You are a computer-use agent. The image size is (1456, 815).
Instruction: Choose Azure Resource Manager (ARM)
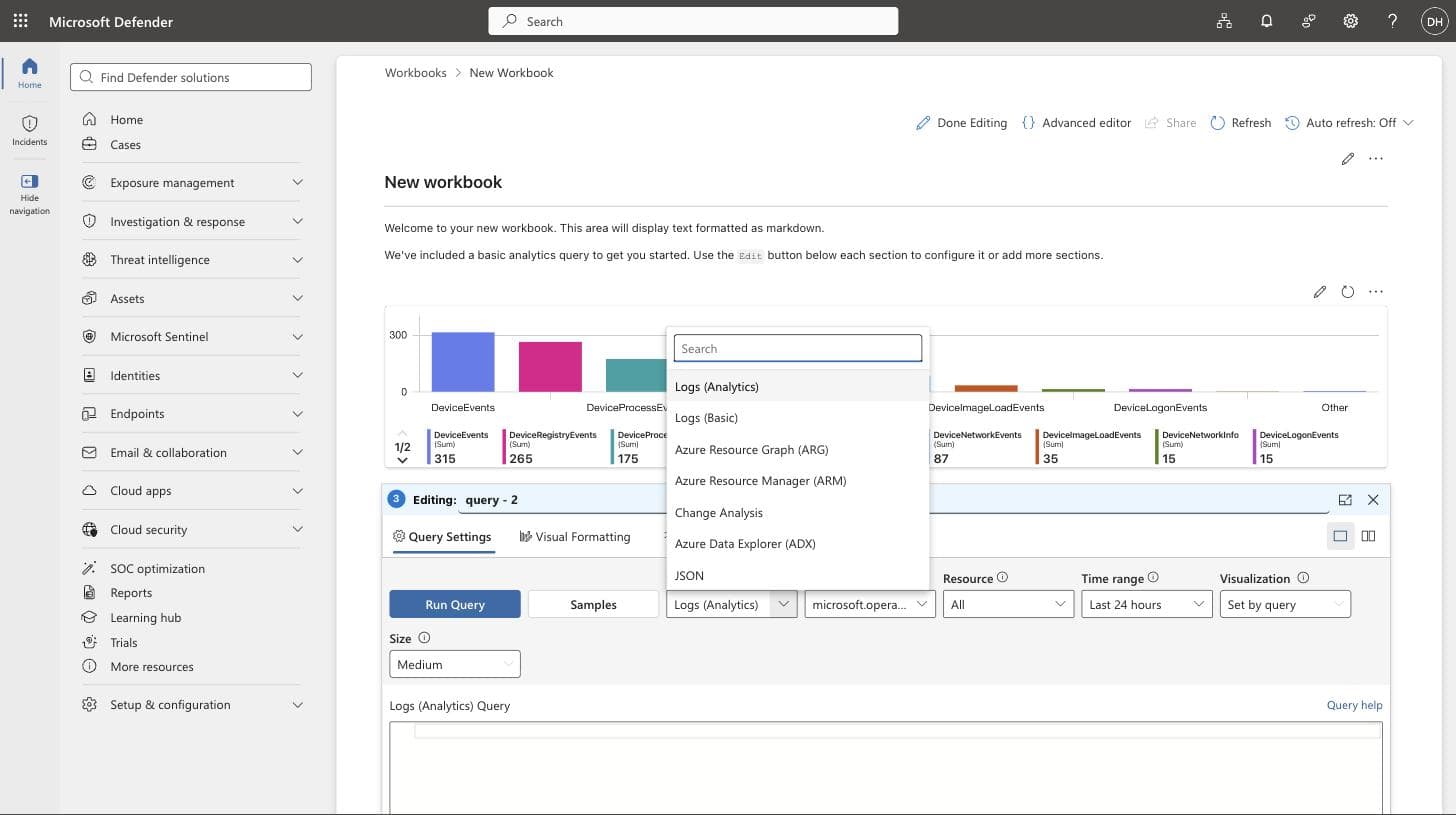798,481
